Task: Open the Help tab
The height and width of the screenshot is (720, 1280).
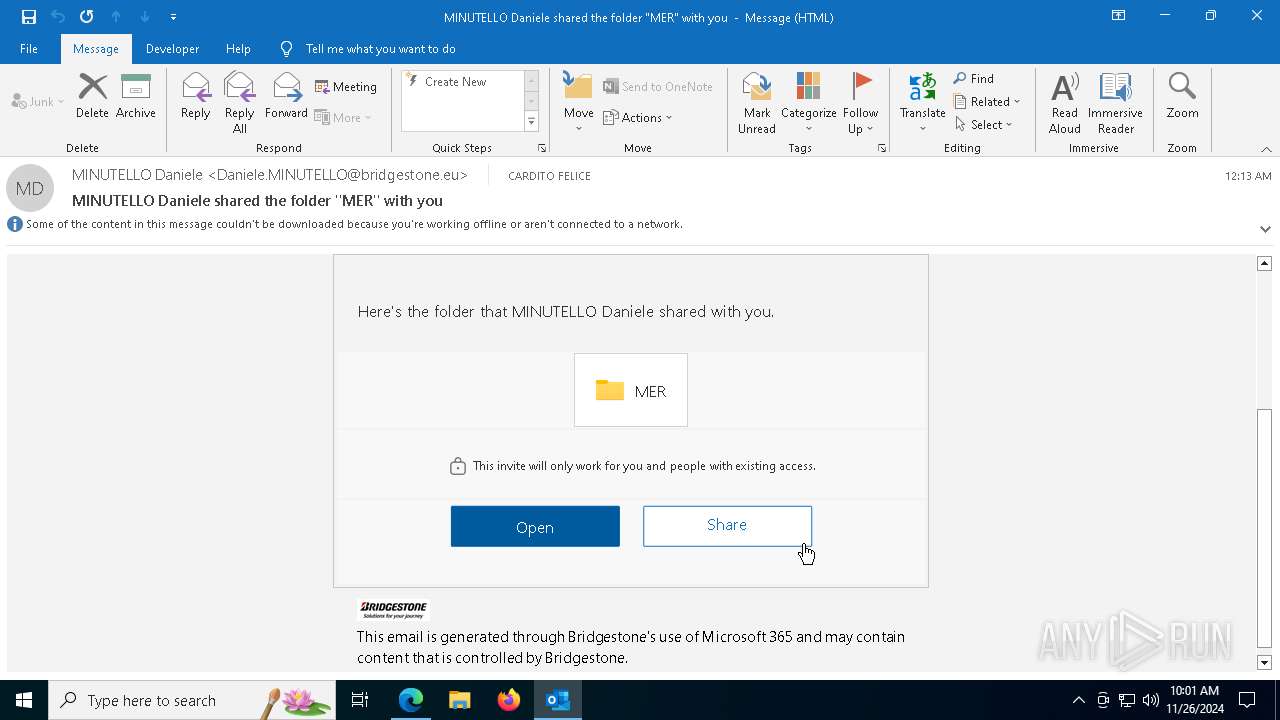Action: (x=238, y=48)
